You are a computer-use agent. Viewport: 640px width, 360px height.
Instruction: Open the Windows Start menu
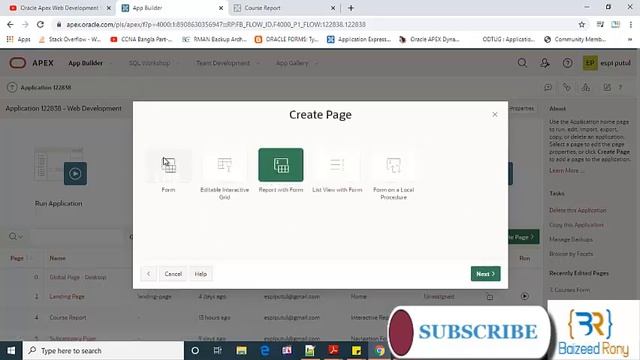(x=11, y=351)
